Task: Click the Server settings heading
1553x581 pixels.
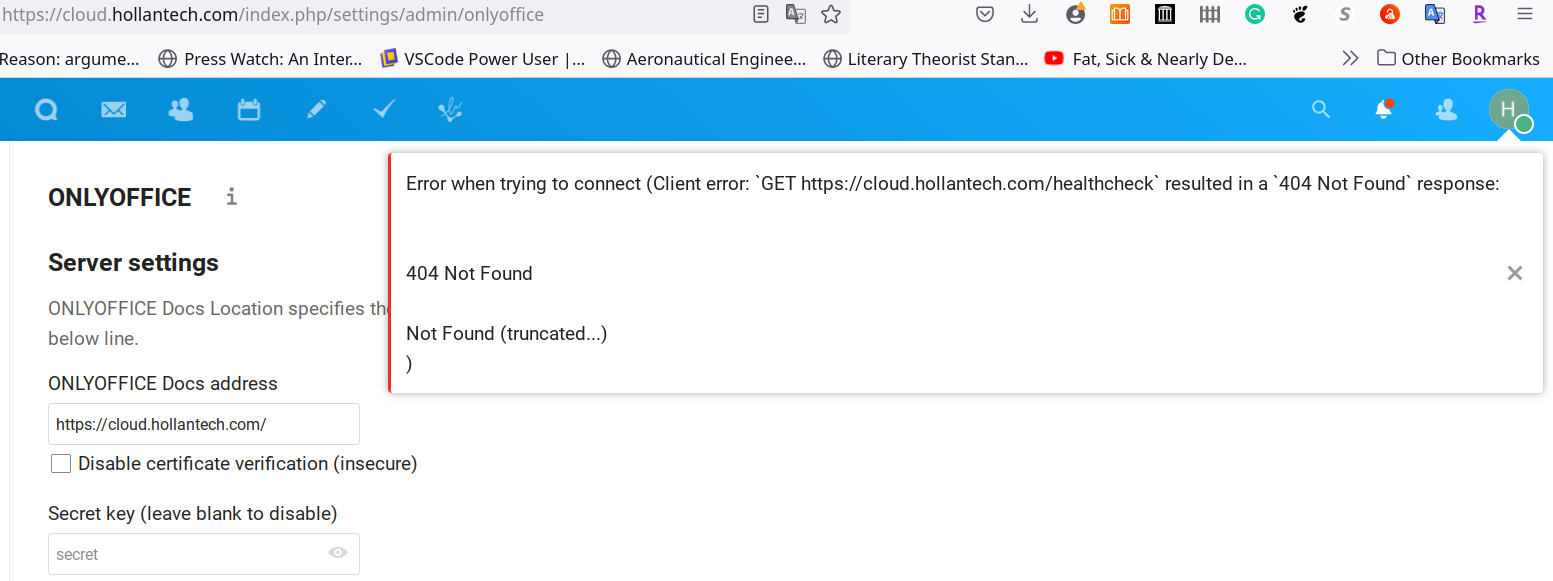Action: (x=133, y=263)
